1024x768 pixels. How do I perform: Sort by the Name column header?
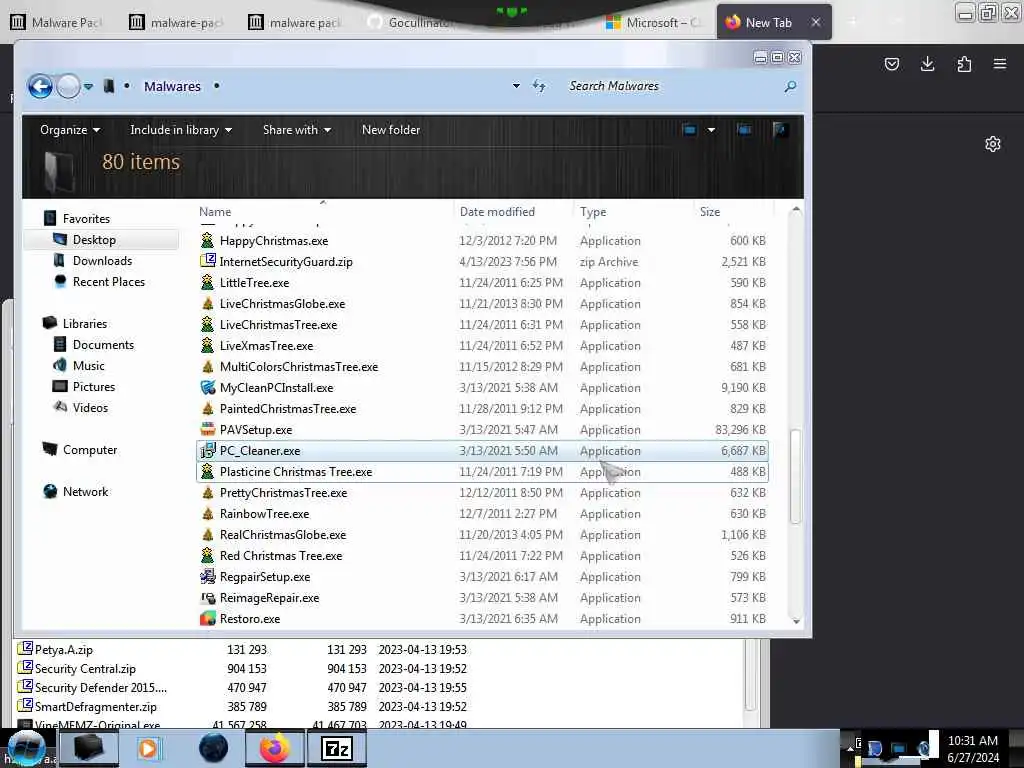(215, 212)
